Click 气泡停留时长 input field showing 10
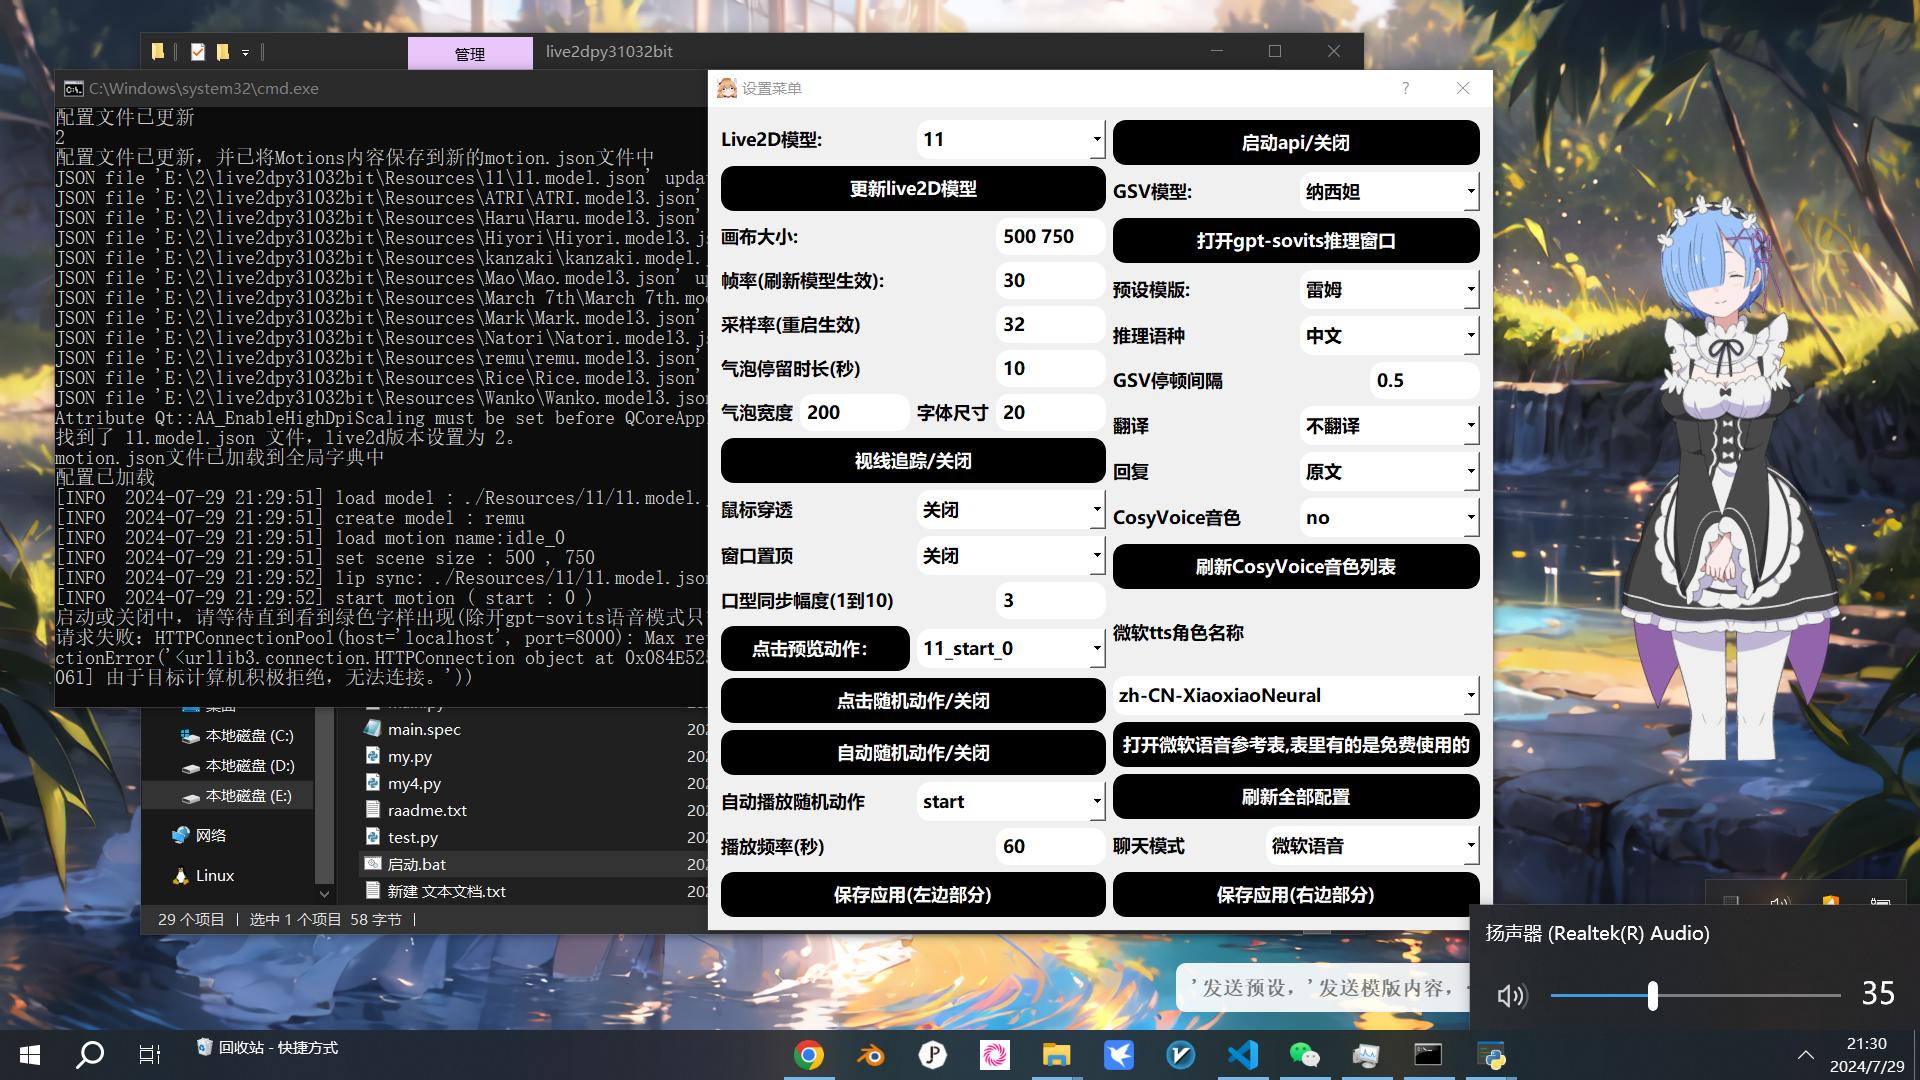Viewport: 1920px width, 1080px height. 1050,369
